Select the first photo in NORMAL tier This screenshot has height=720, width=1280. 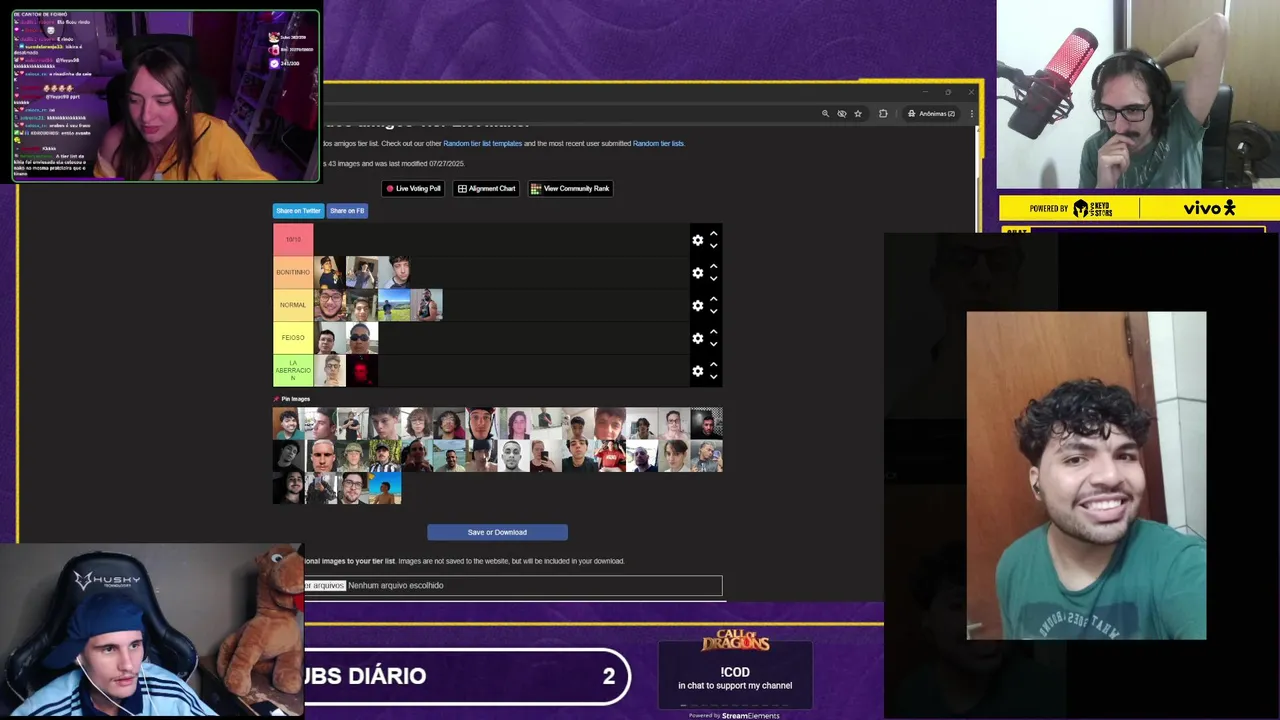tap(330, 305)
